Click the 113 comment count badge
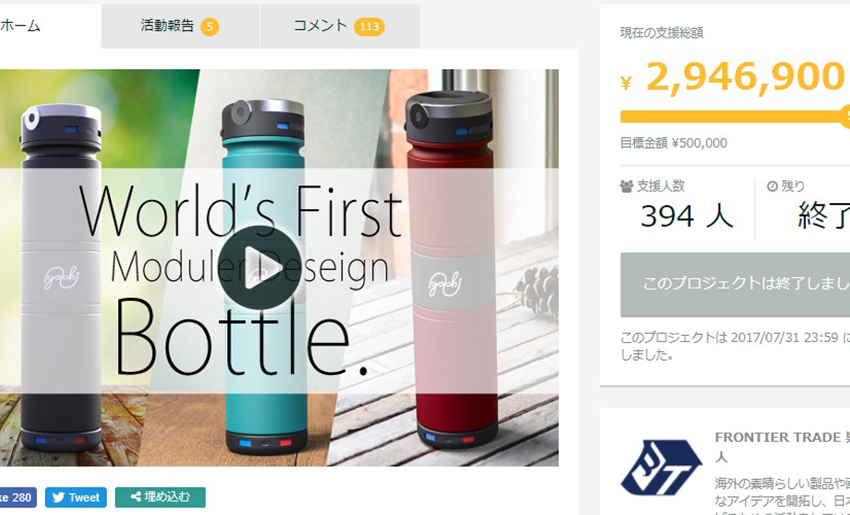The width and height of the screenshot is (850, 515). (369, 27)
